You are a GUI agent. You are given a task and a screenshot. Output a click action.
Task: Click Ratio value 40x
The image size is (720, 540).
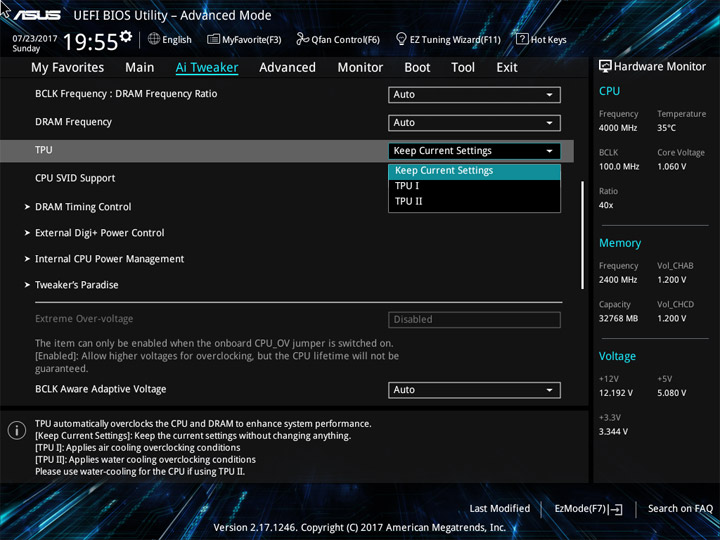606,205
